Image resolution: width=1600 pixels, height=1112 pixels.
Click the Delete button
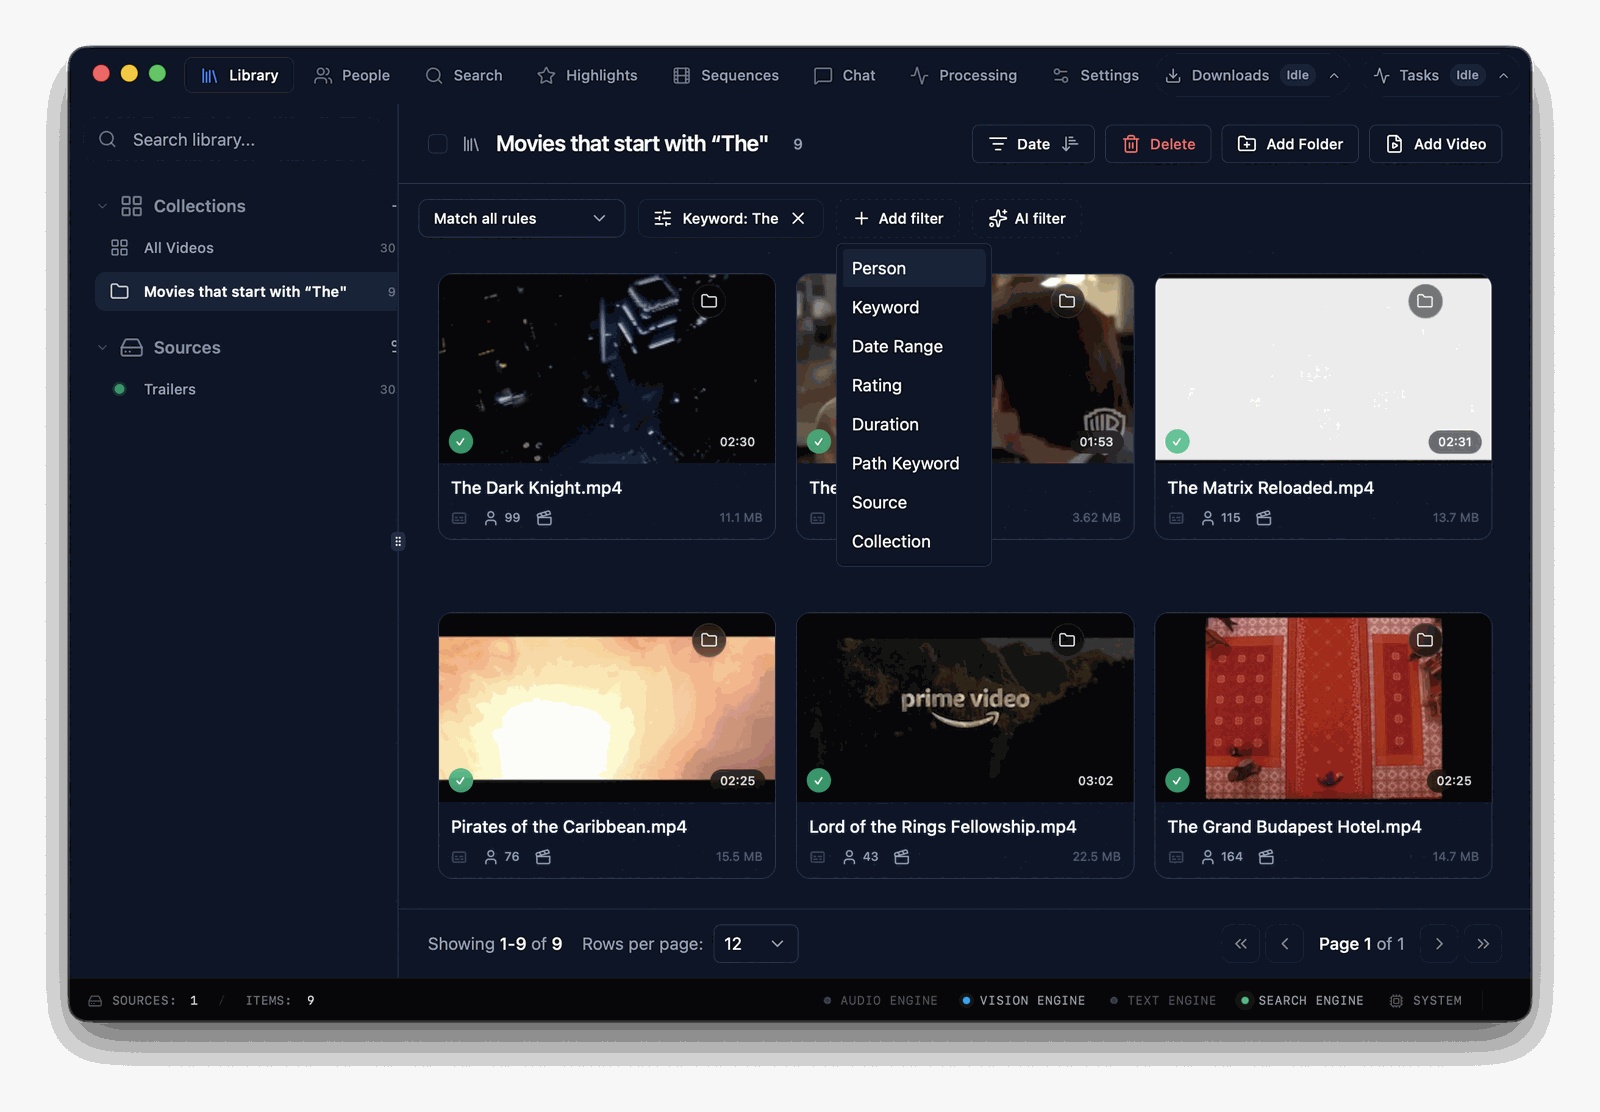(1158, 144)
